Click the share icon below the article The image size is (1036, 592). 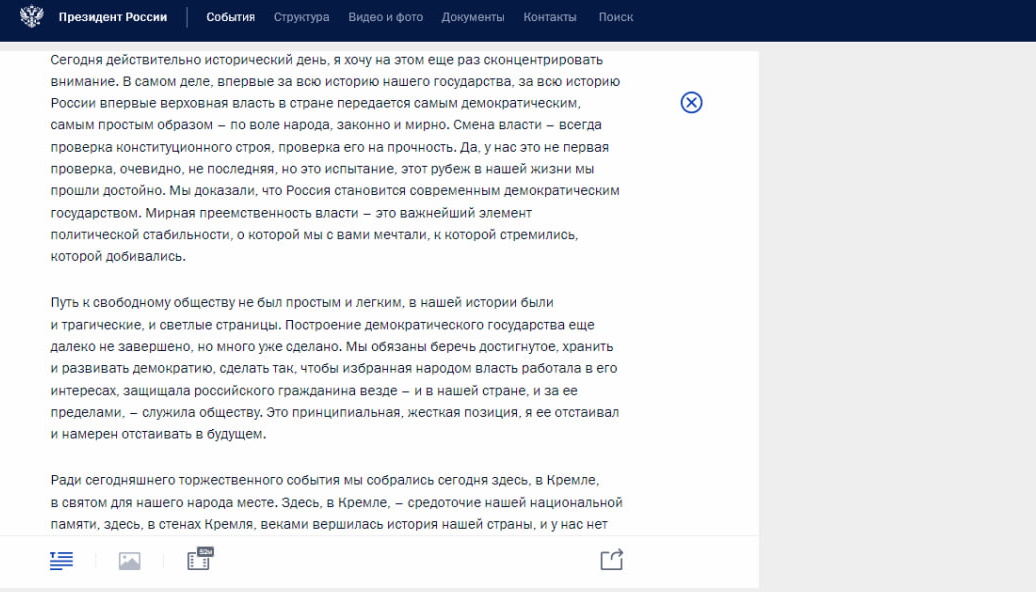coord(611,560)
